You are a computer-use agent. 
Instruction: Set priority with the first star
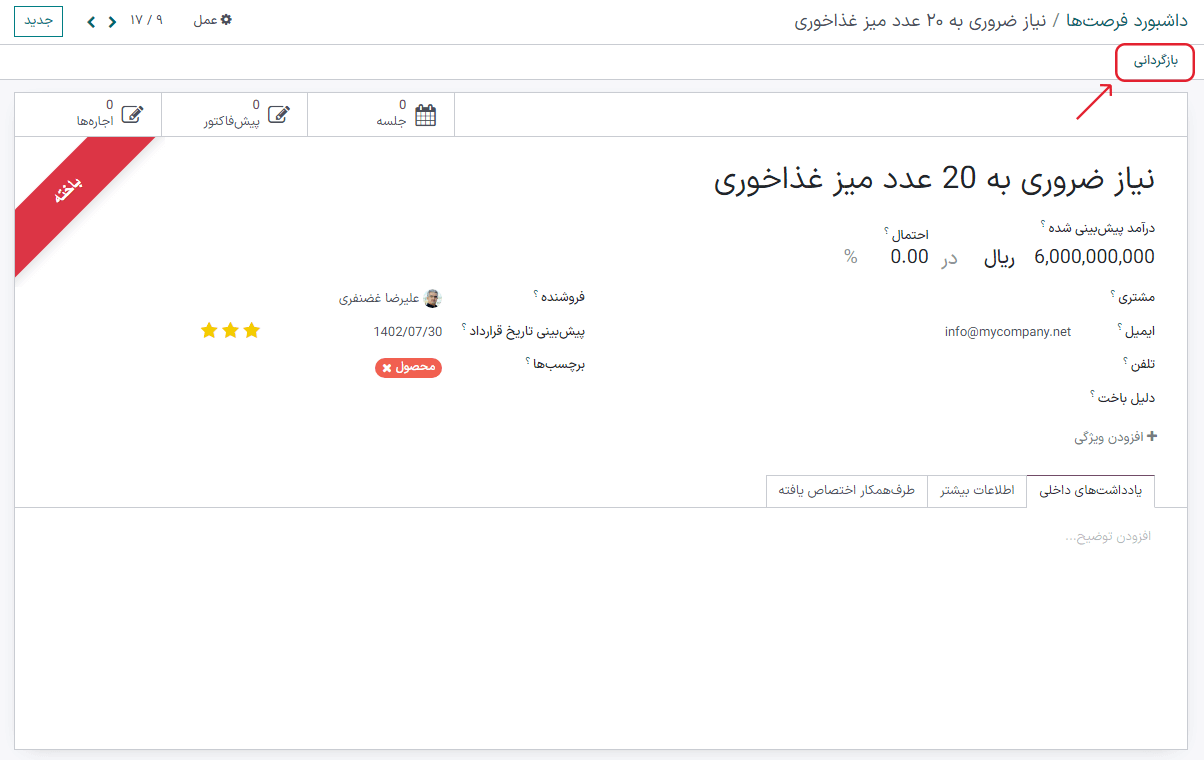252,329
